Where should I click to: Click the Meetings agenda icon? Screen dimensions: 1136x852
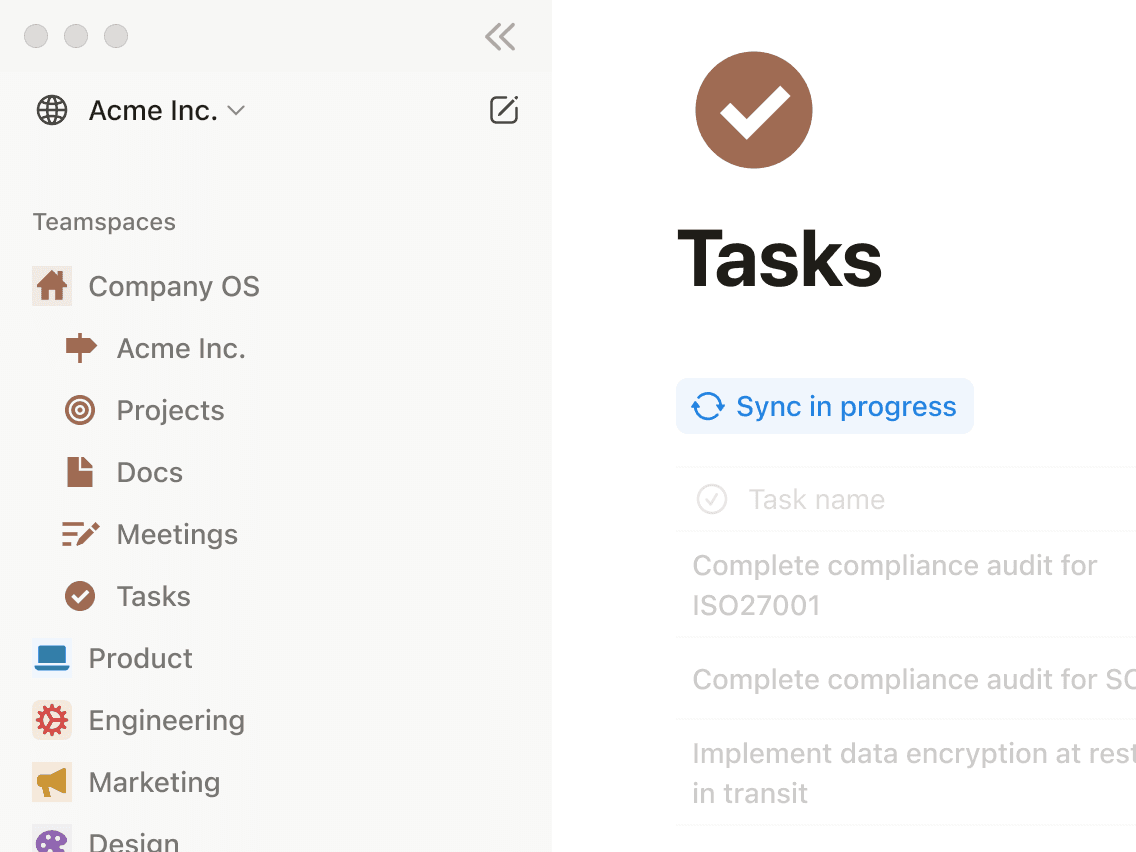(79, 534)
